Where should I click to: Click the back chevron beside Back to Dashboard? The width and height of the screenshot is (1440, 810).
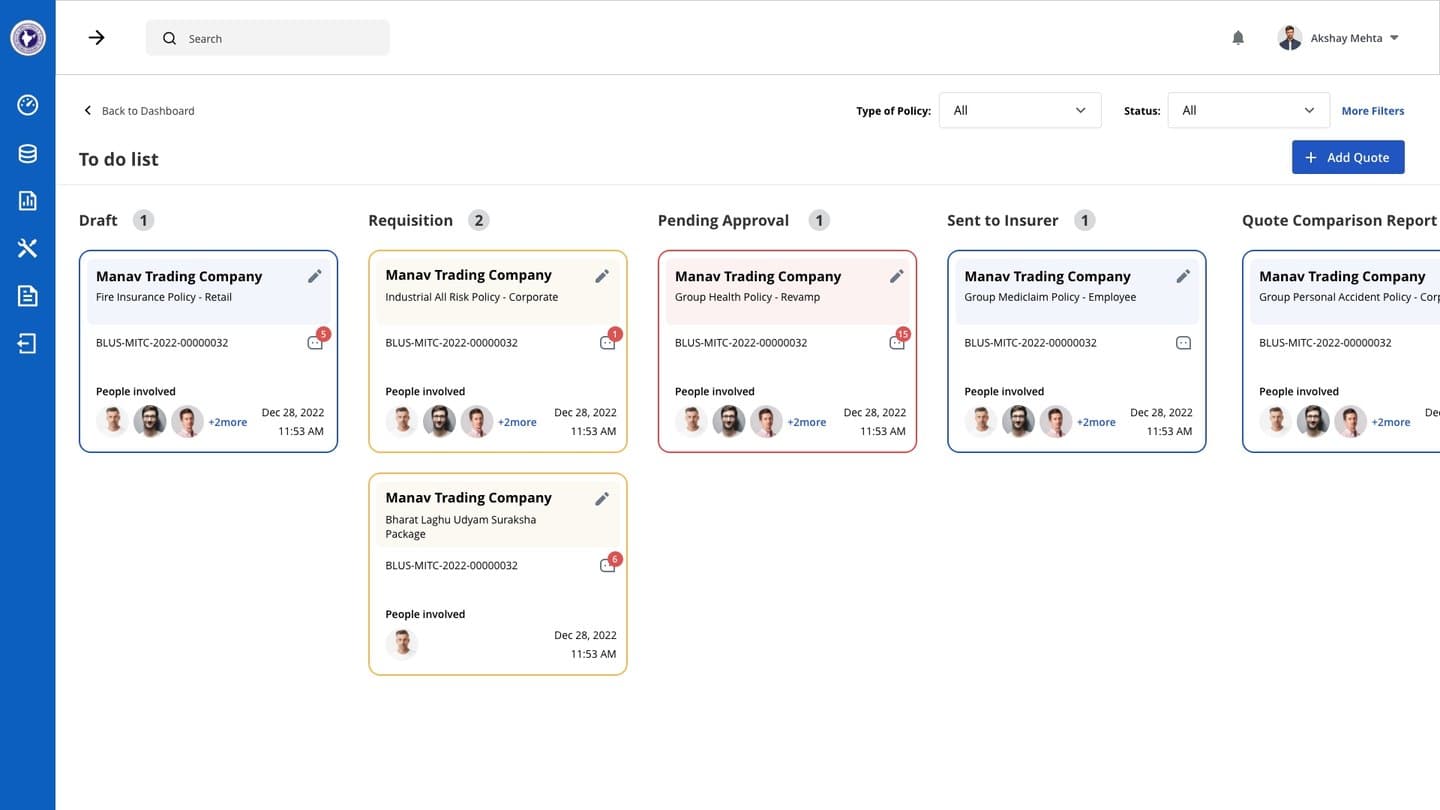tap(87, 111)
